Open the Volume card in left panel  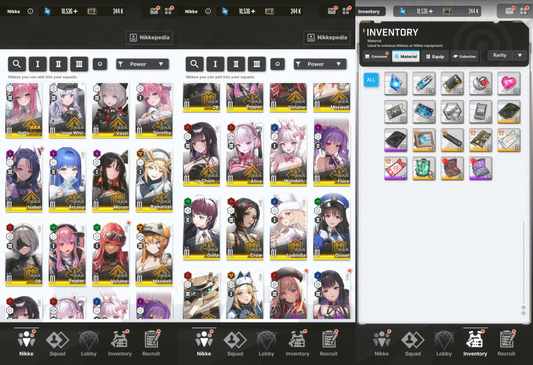110,254
